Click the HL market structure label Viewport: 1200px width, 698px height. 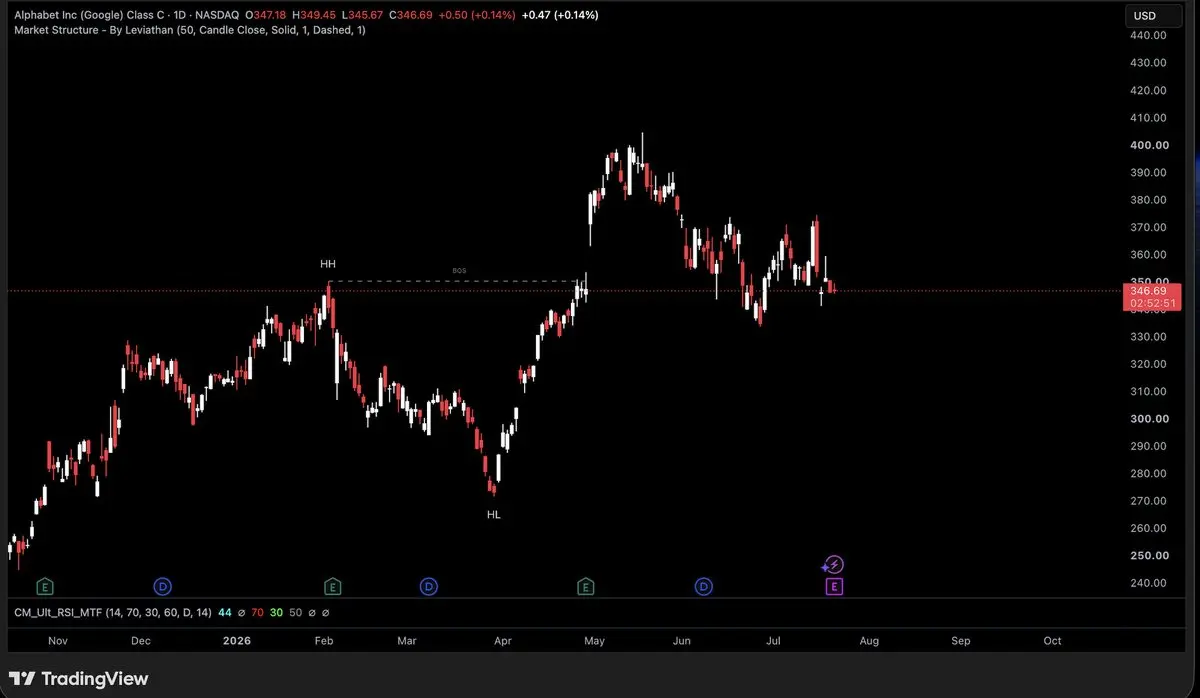point(494,514)
